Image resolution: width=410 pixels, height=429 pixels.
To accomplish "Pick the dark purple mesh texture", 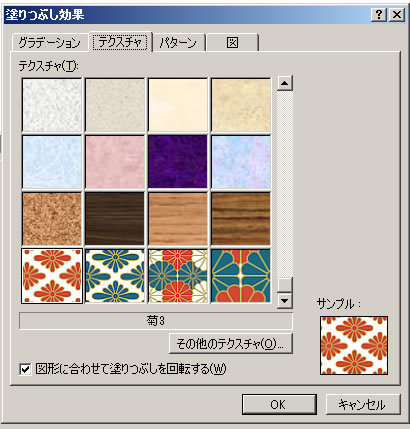I will (x=178, y=162).
